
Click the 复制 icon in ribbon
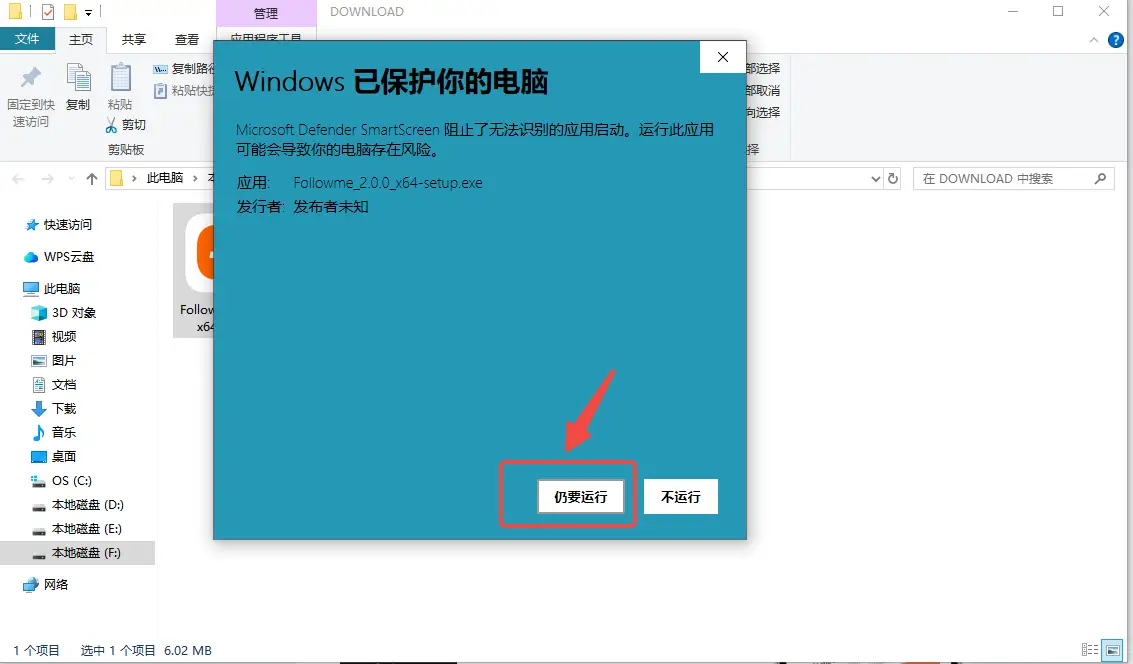pos(78,78)
